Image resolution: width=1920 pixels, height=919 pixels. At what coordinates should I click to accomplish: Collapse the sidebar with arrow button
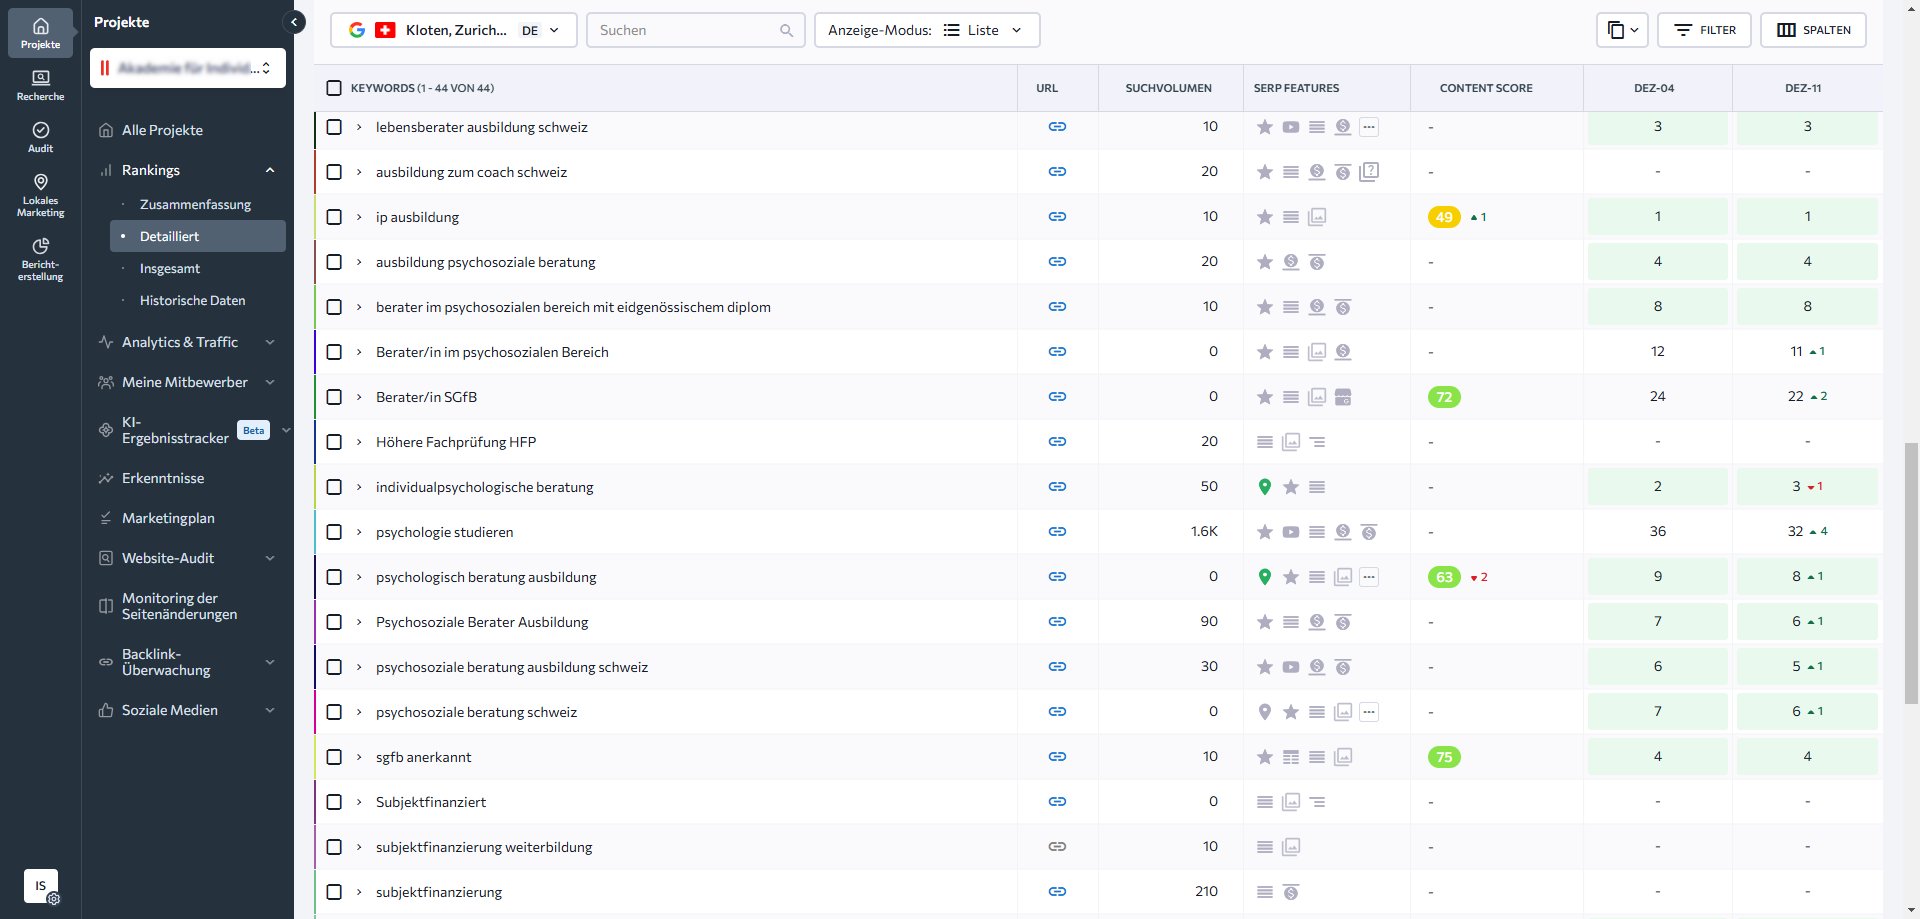pyautogui.click(x=293, y=22)
